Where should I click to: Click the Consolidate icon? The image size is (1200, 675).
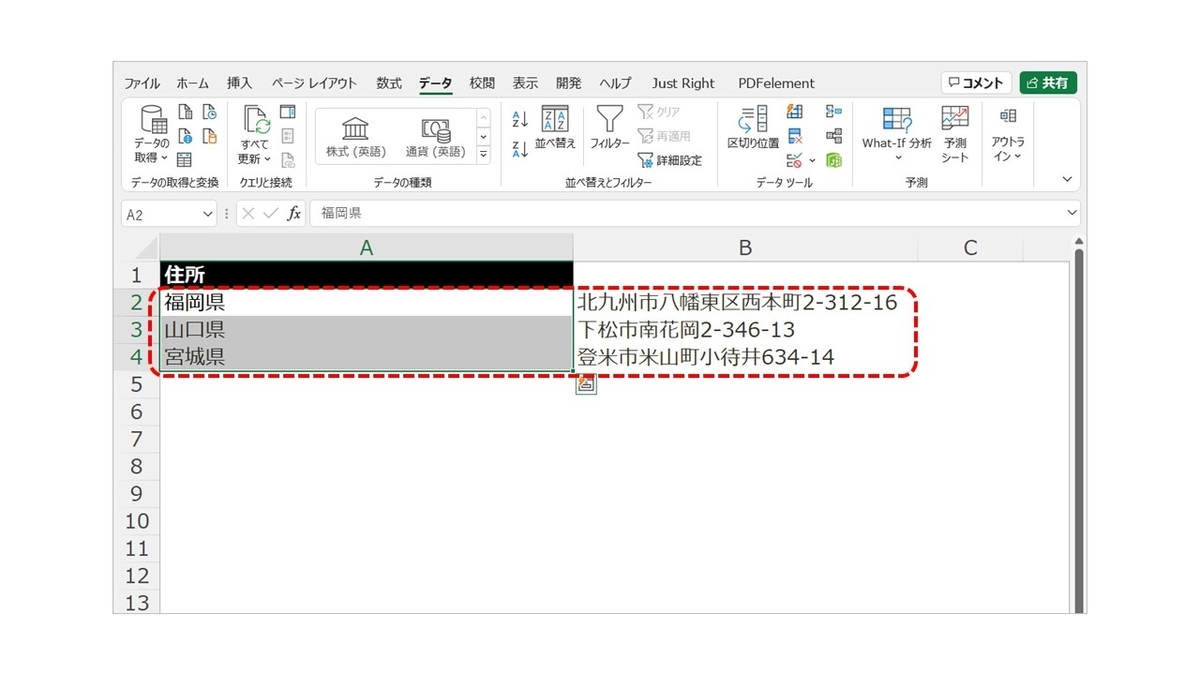[x=833, y=112]
